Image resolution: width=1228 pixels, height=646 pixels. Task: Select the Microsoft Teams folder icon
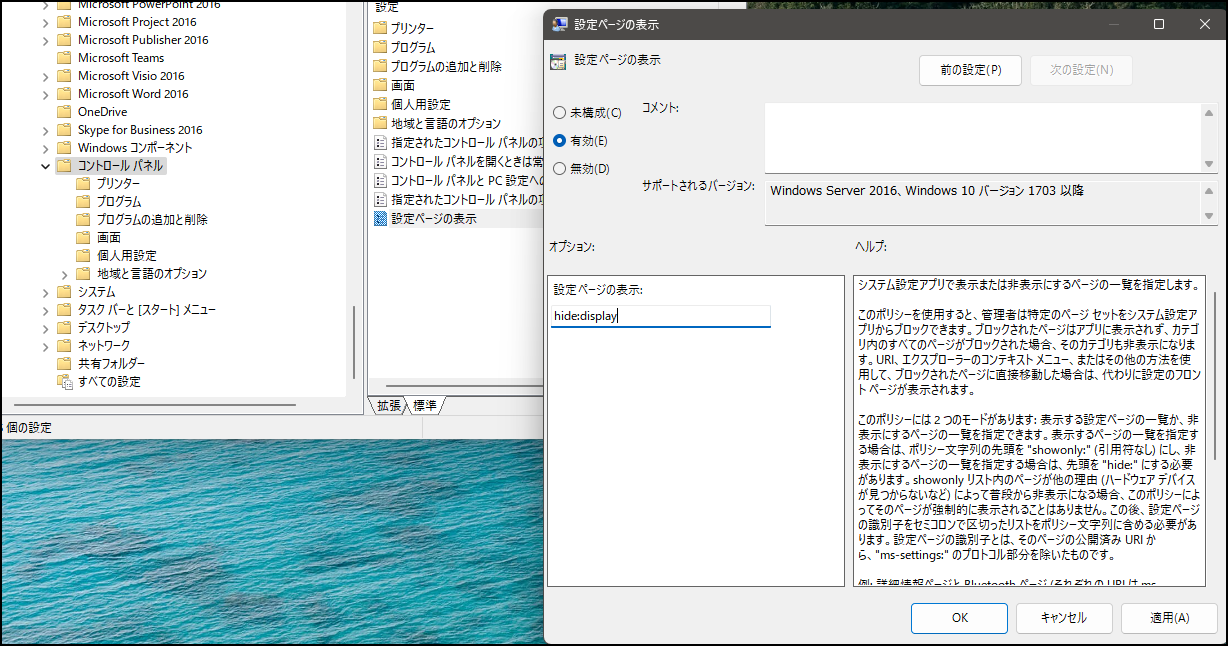click(64, 57)
